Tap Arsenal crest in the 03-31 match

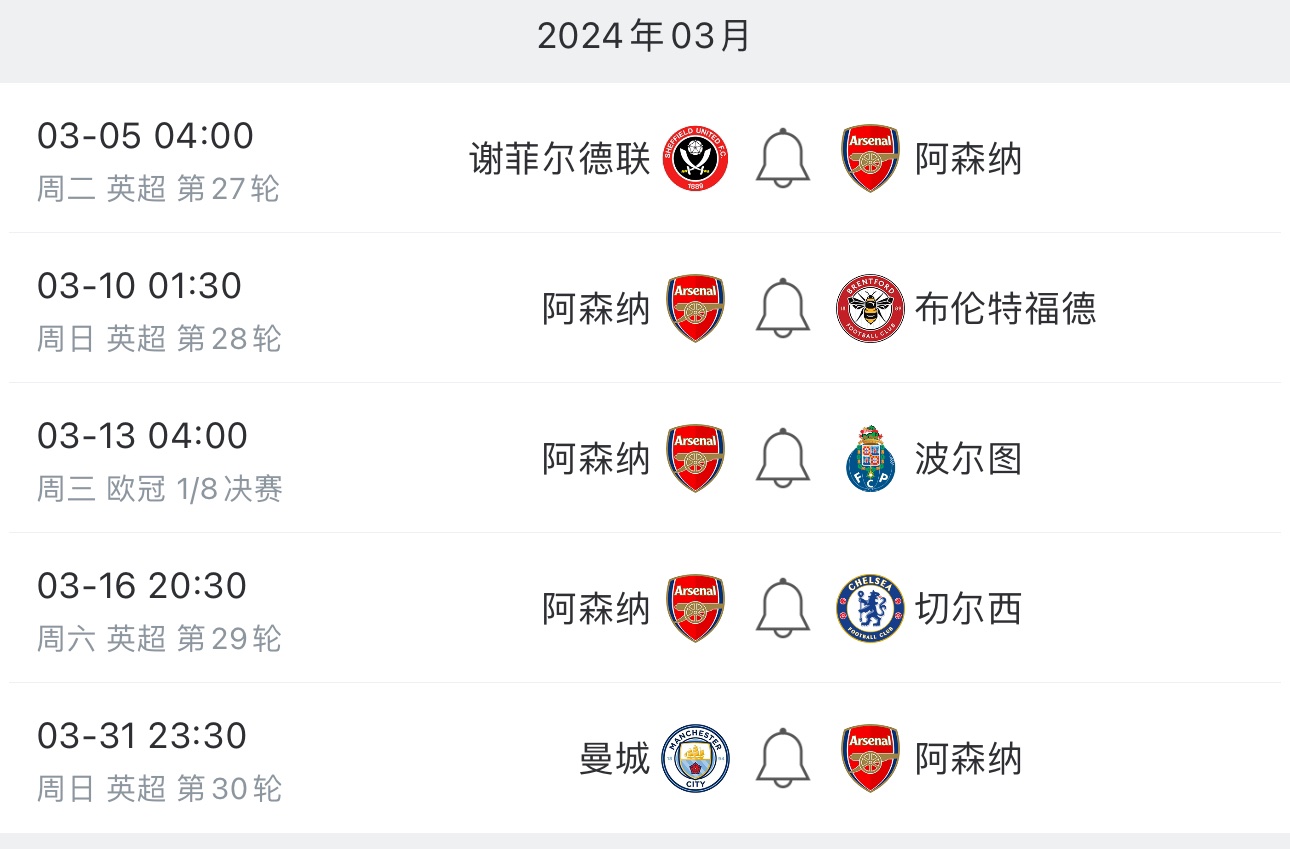(870, 758)
